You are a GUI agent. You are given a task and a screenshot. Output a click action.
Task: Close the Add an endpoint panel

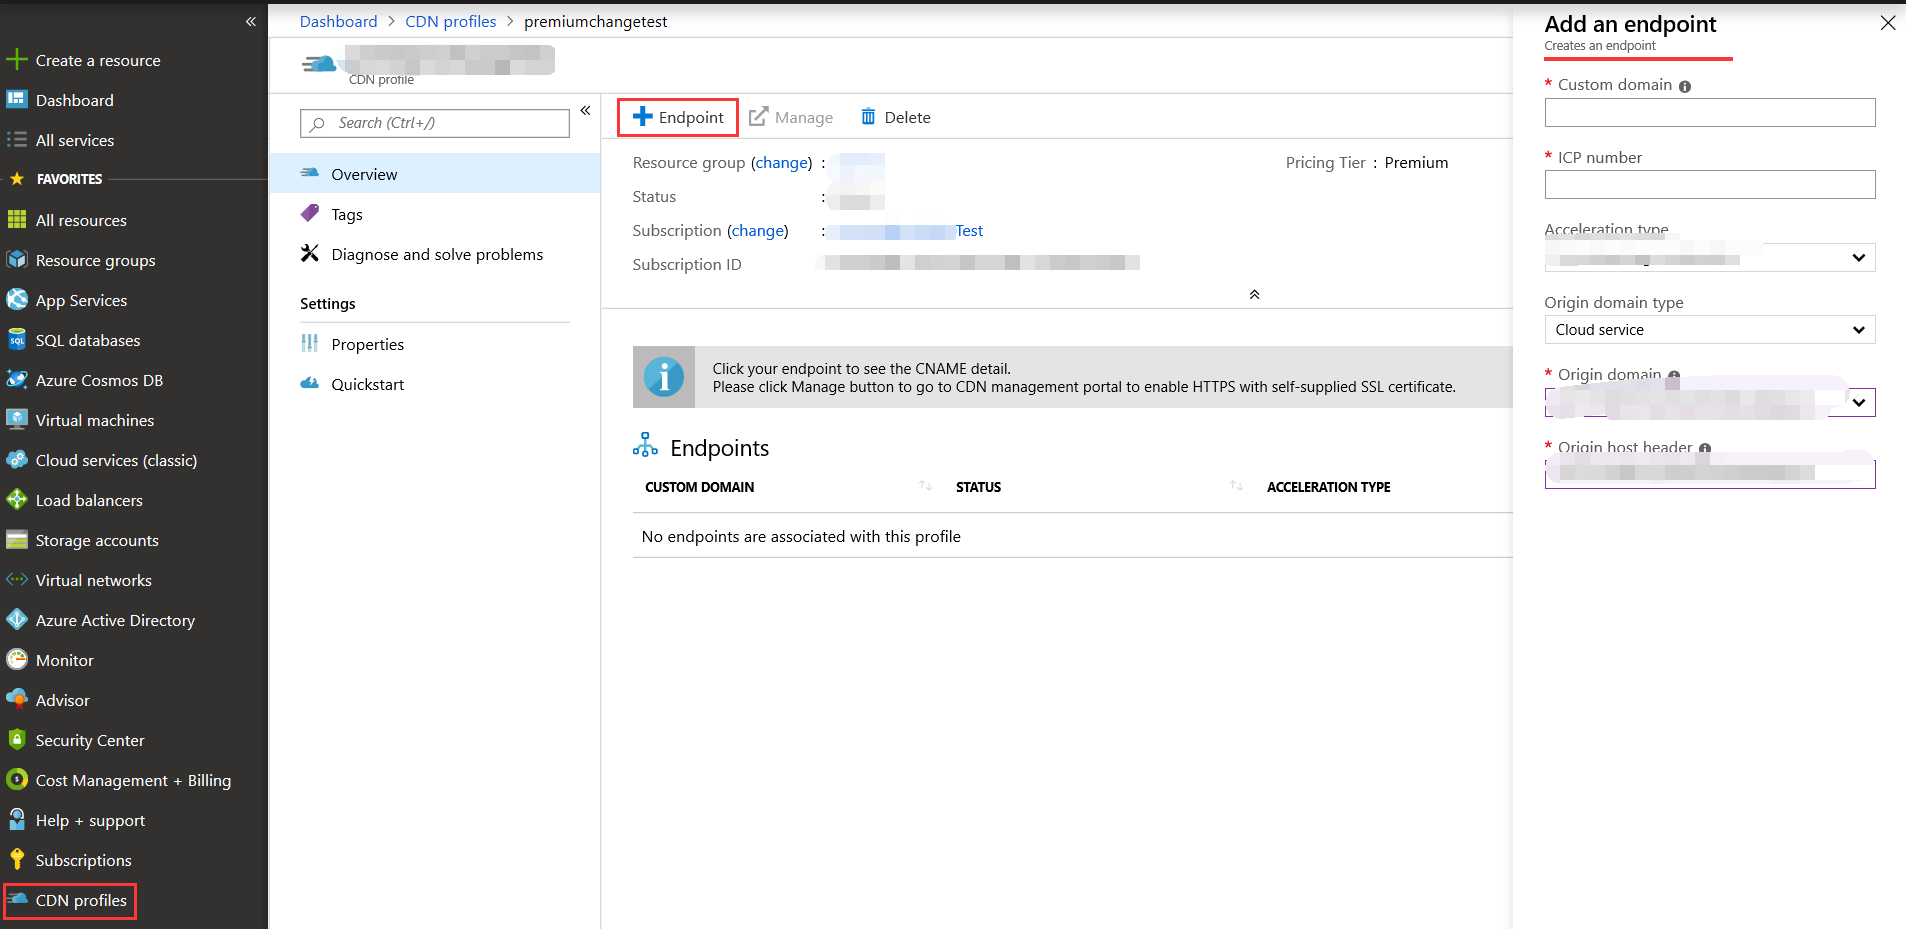point(1888,22)
